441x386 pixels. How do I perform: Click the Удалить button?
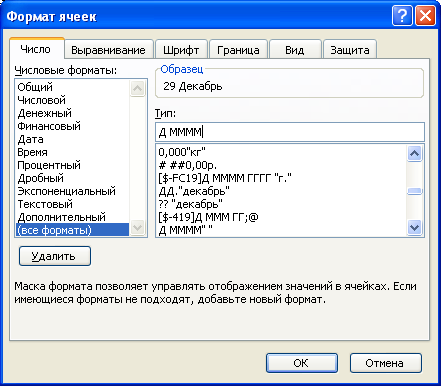click(x=55, y=256)
